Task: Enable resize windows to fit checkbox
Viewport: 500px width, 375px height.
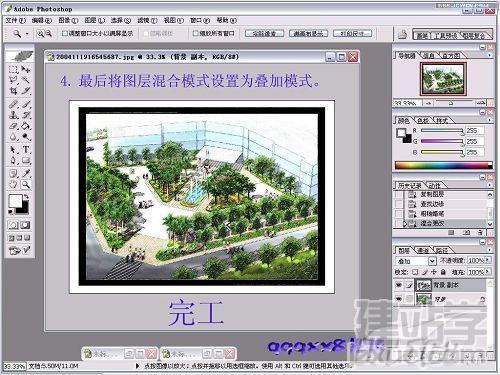Action: (65, 33)
